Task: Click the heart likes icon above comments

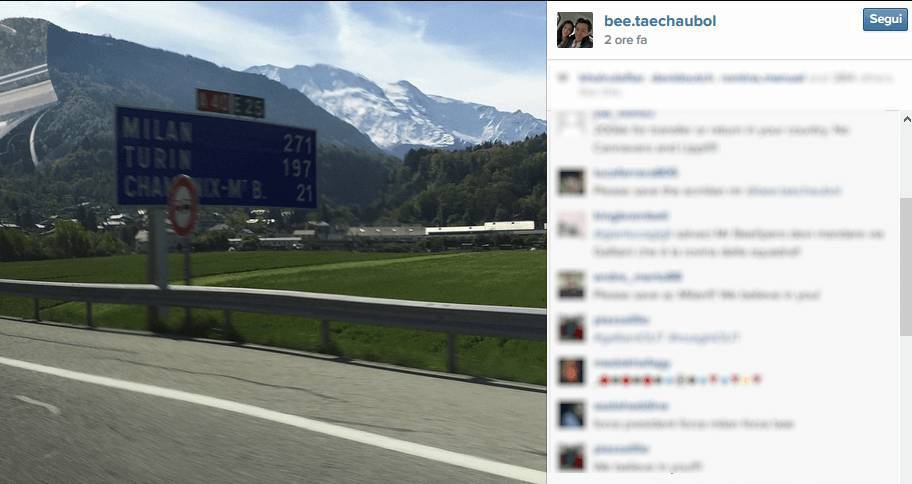Action: pos(563,77)
